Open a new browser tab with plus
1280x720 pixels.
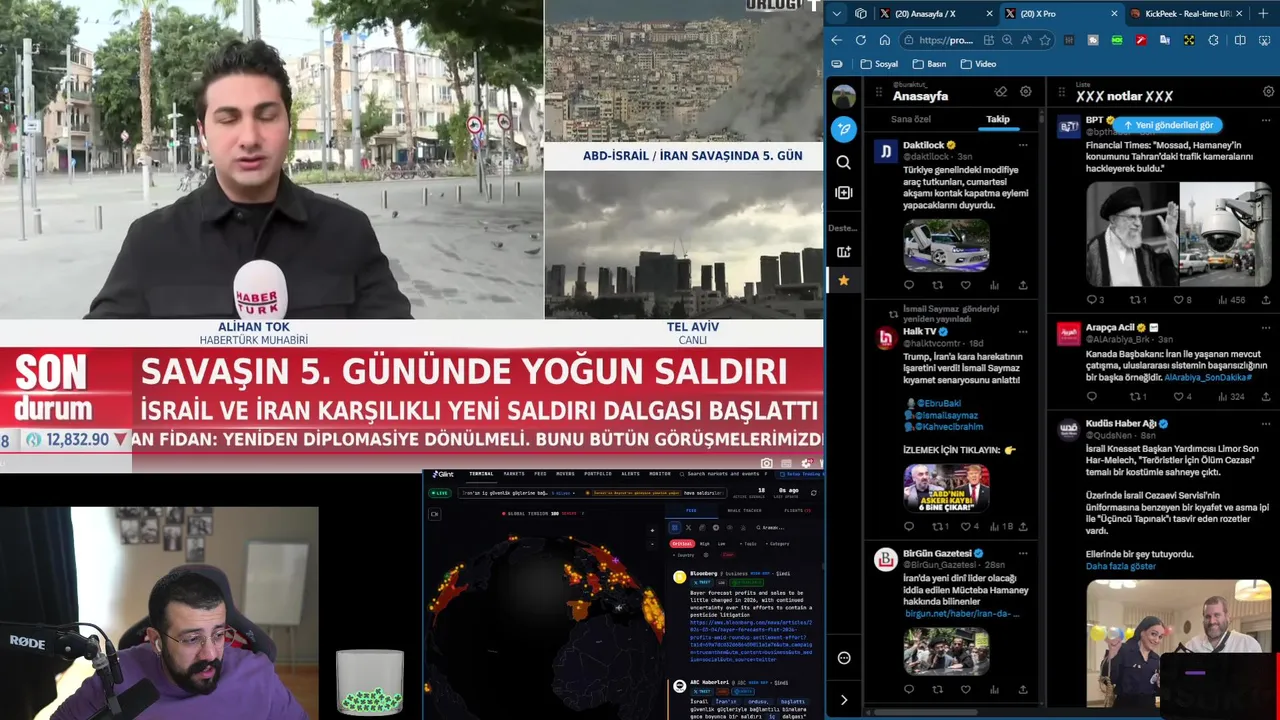click(x=1264, y=14)
